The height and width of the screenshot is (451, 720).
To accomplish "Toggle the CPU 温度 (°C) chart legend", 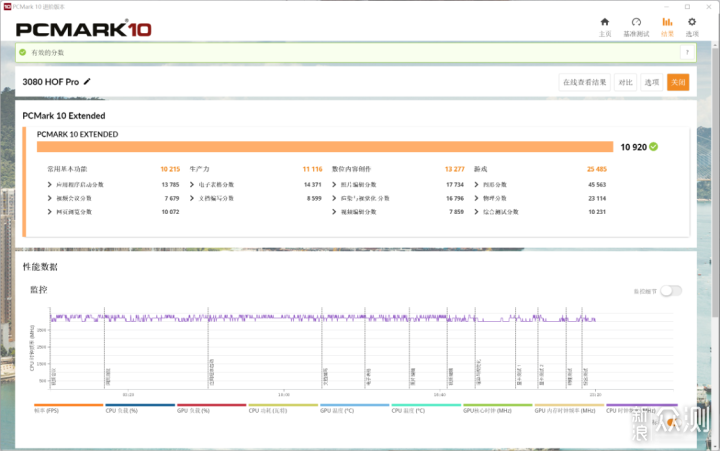I will coord(426,408).
